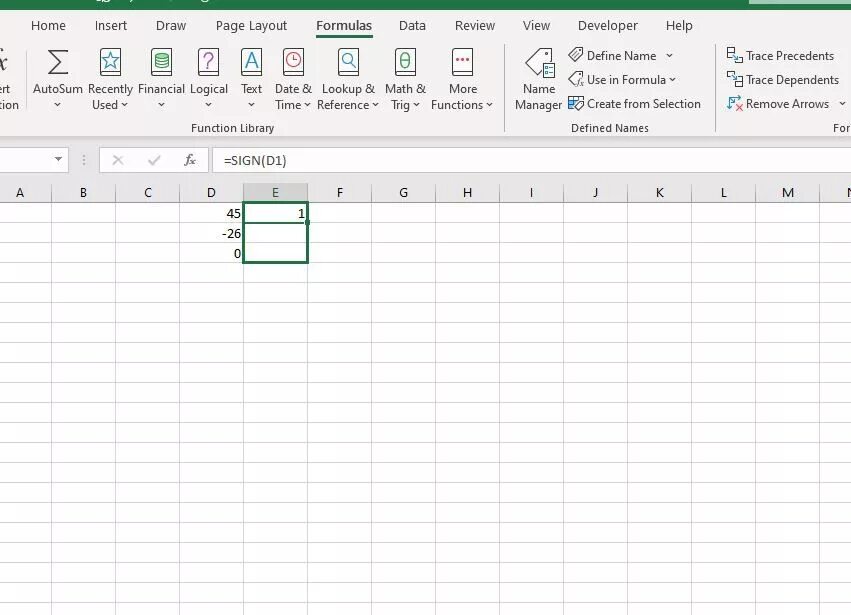
Task: Click the fx Insert Function icon in the formula bar
Action: 189,160
